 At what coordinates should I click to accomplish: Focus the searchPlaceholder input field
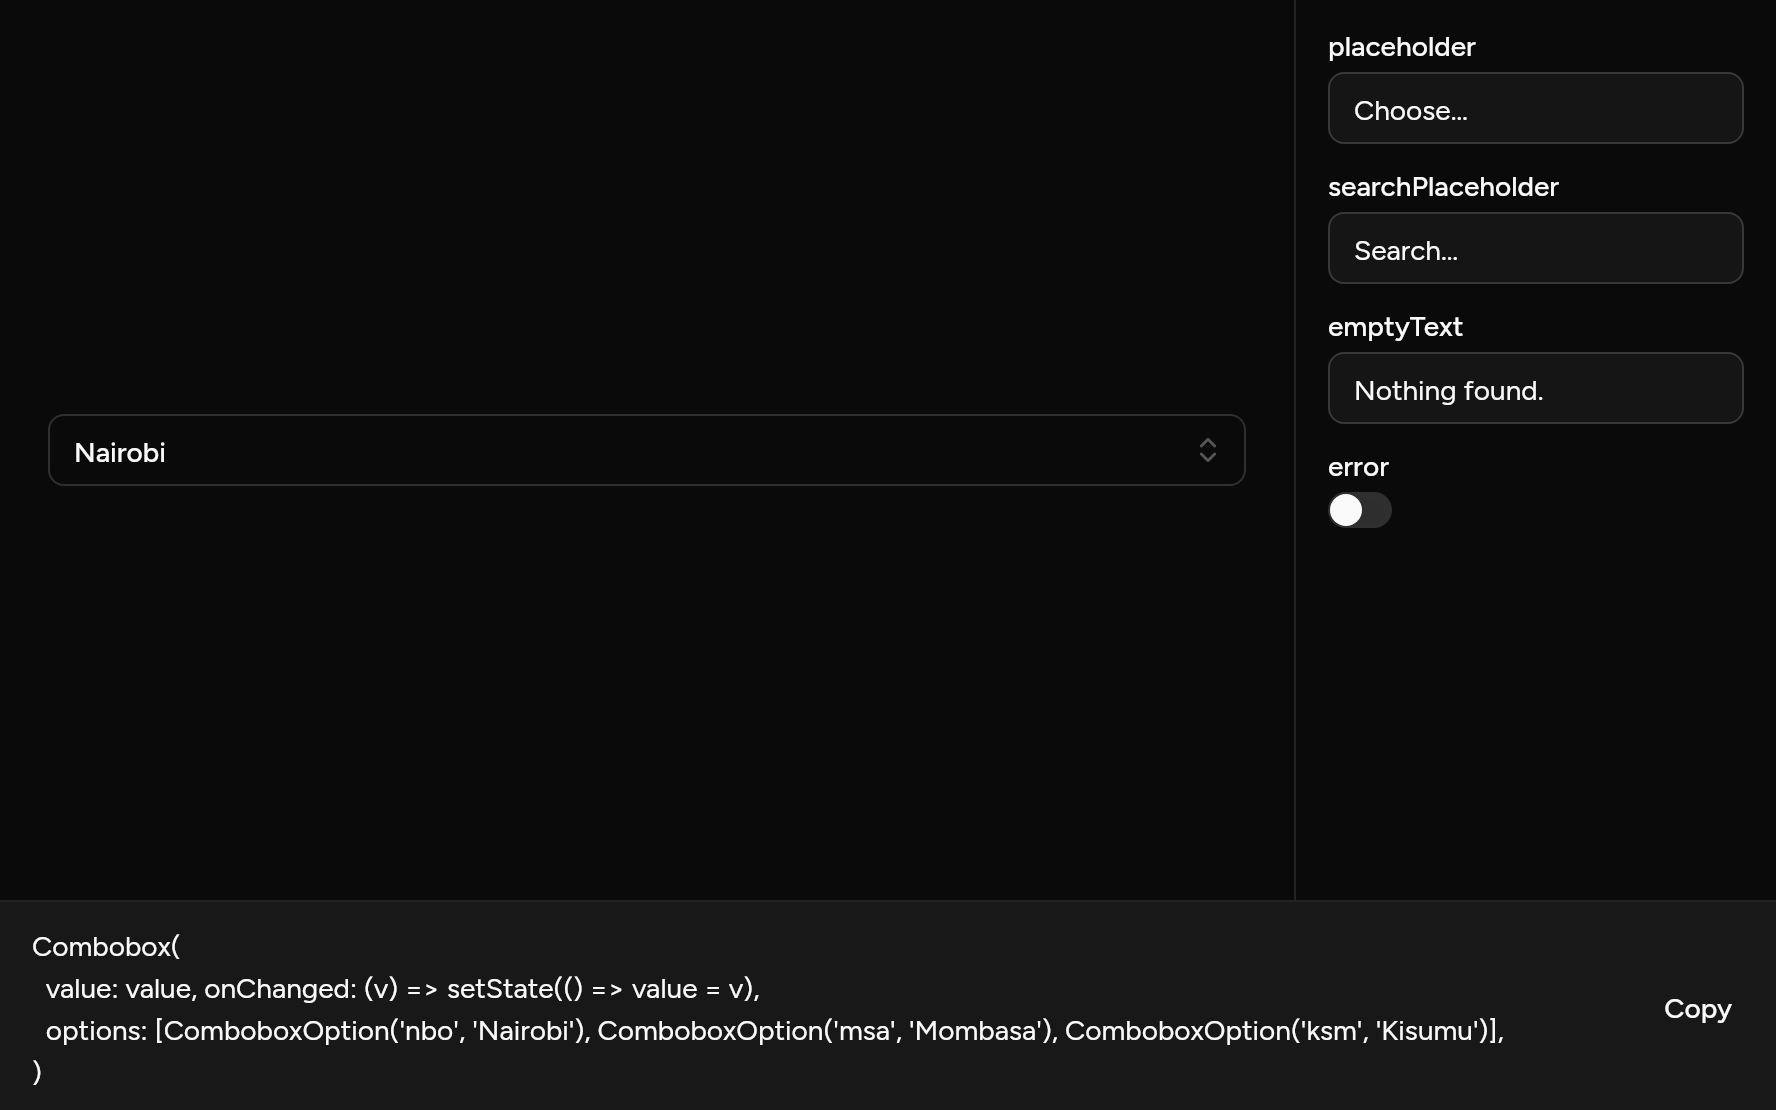coord(1535,248)
